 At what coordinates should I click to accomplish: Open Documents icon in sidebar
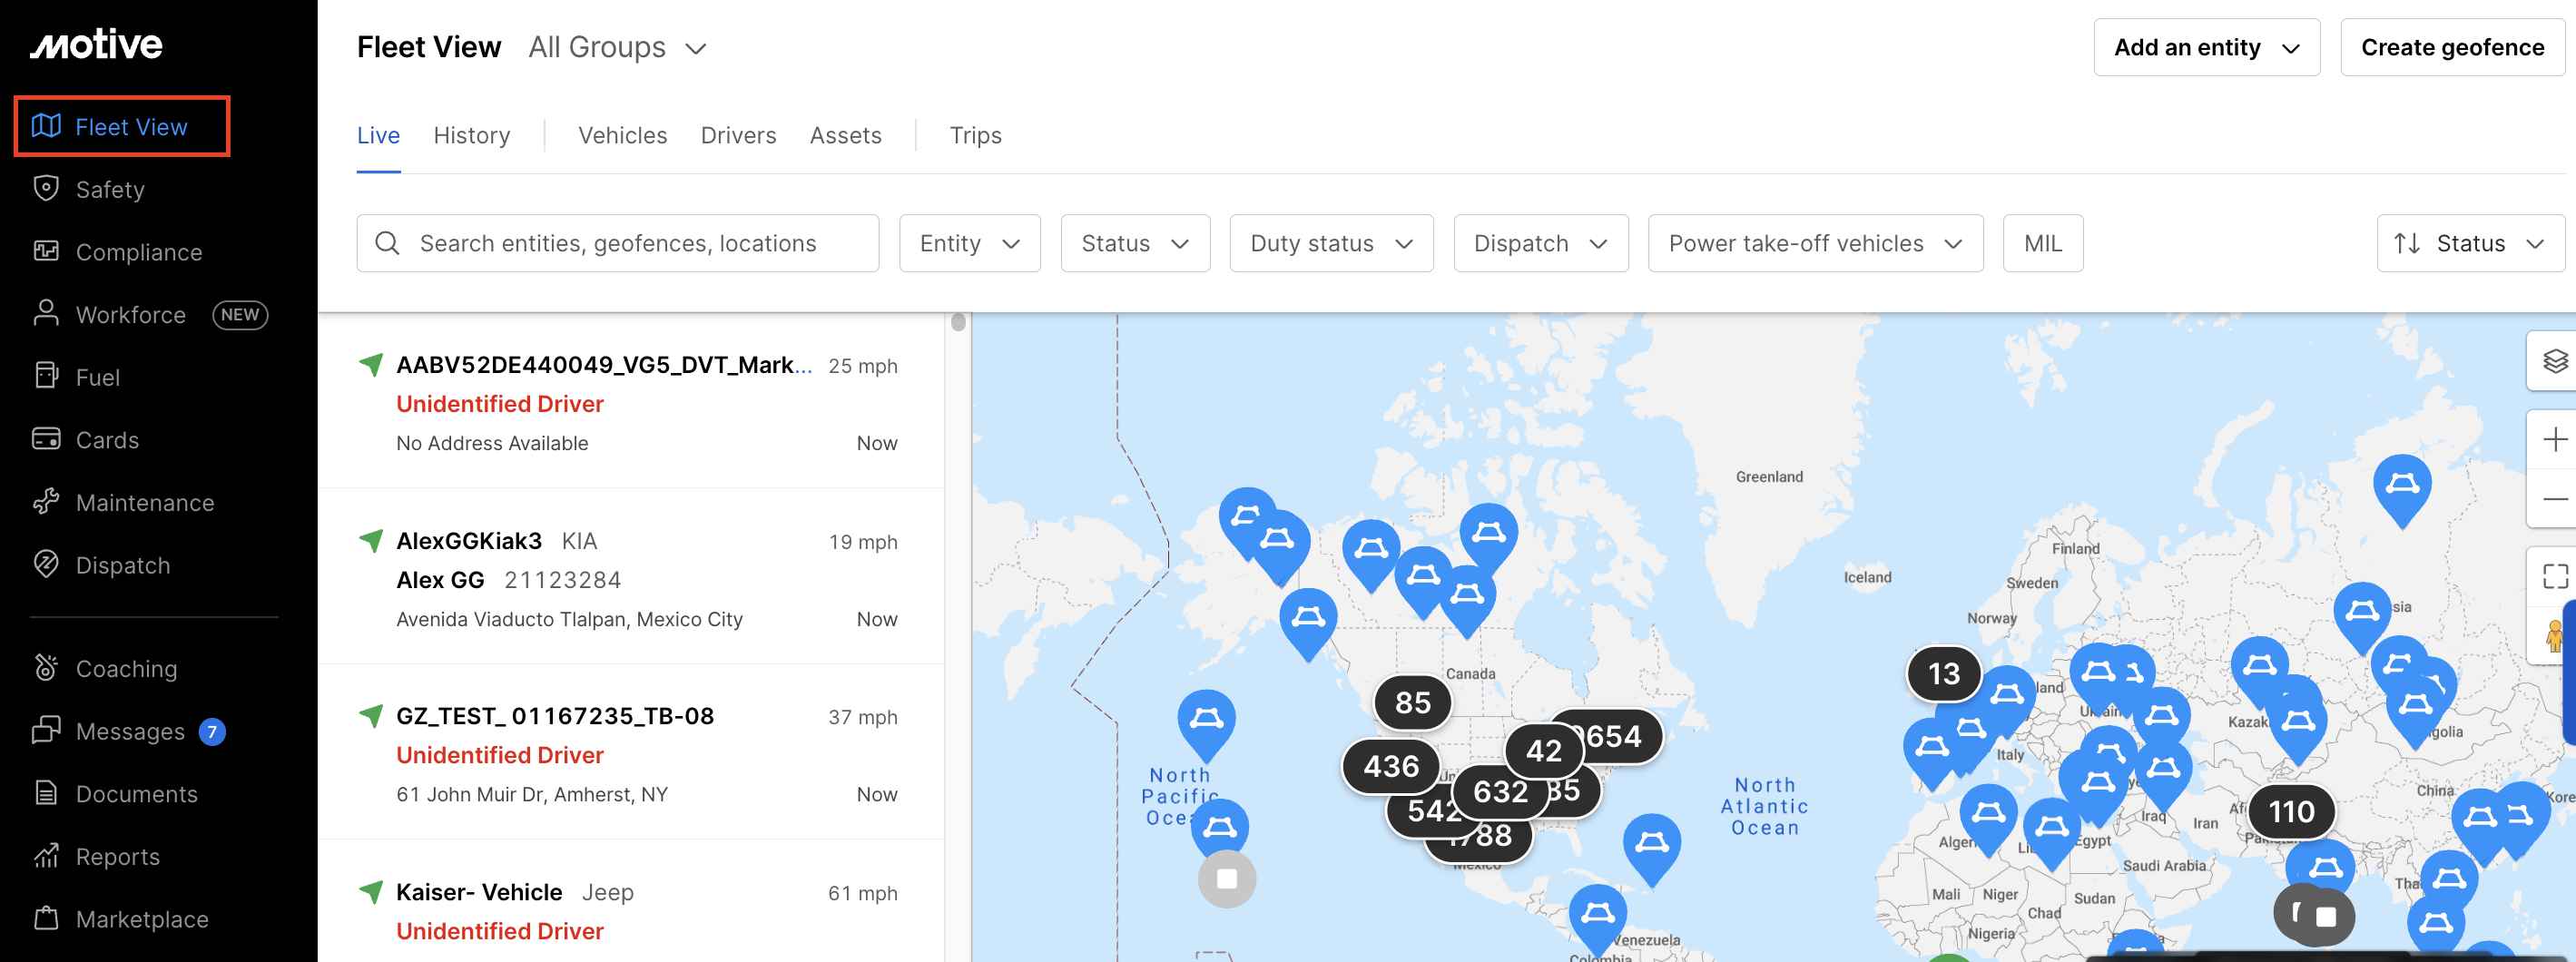pyautogui.click(x=46, y=793)
